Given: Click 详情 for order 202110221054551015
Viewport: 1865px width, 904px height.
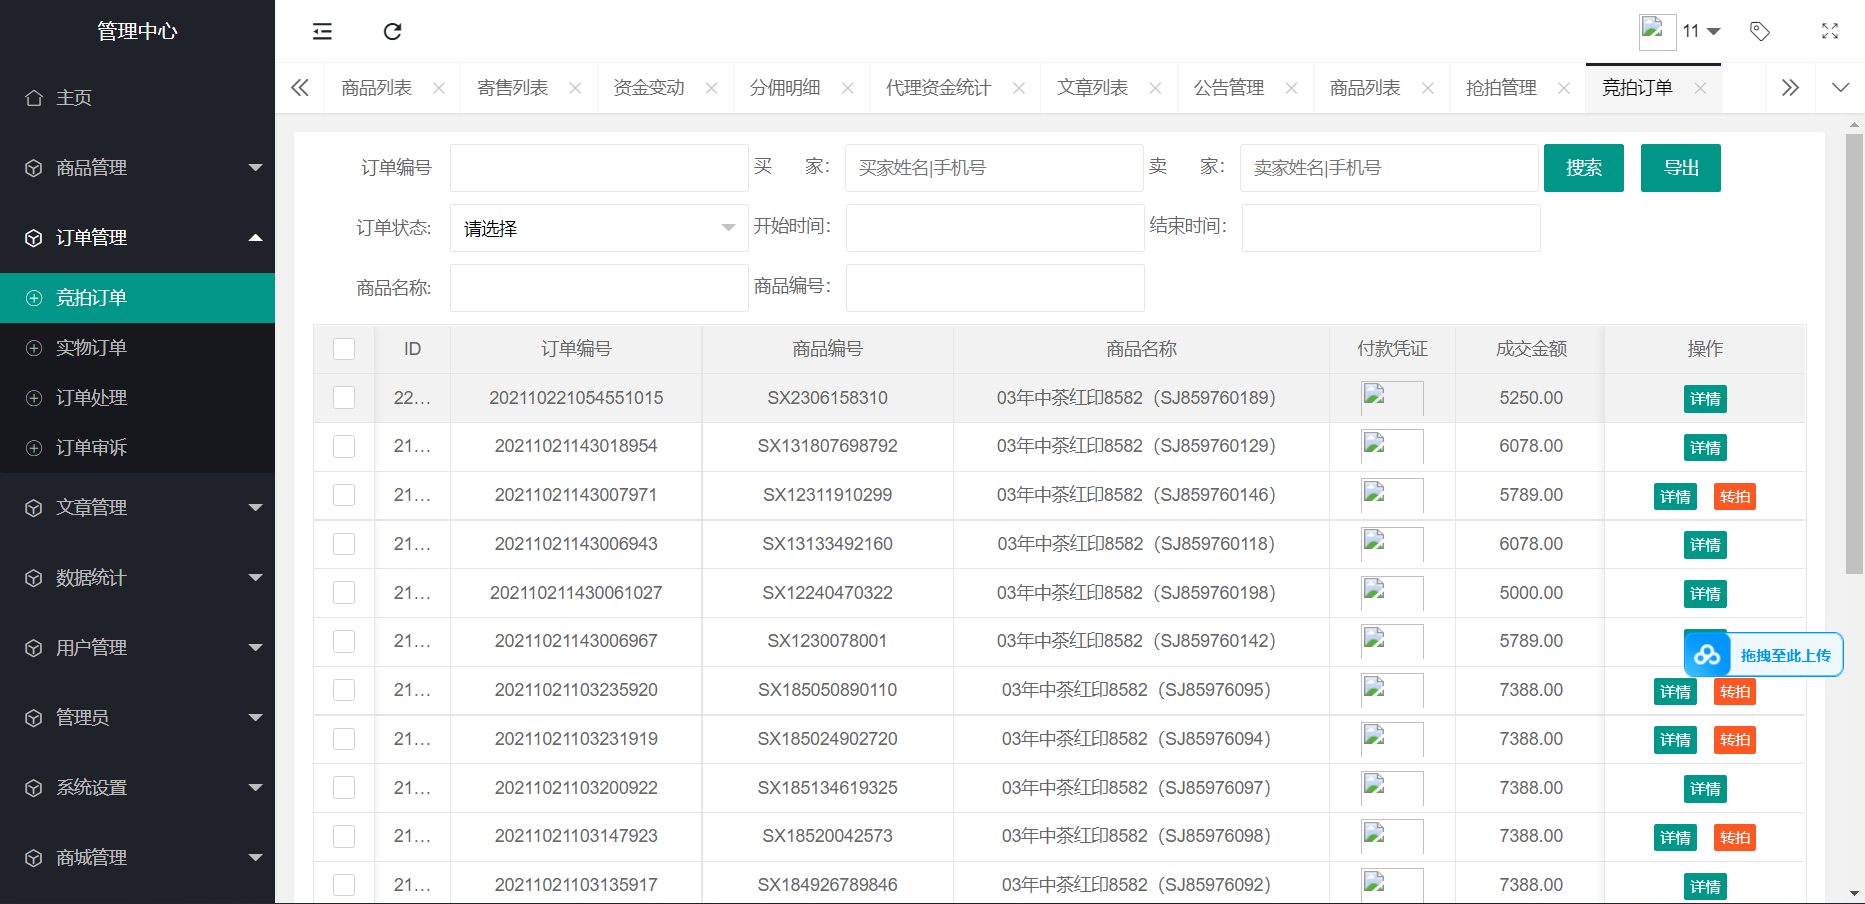Looking at the screenshot, I should tap(1705, 399).
